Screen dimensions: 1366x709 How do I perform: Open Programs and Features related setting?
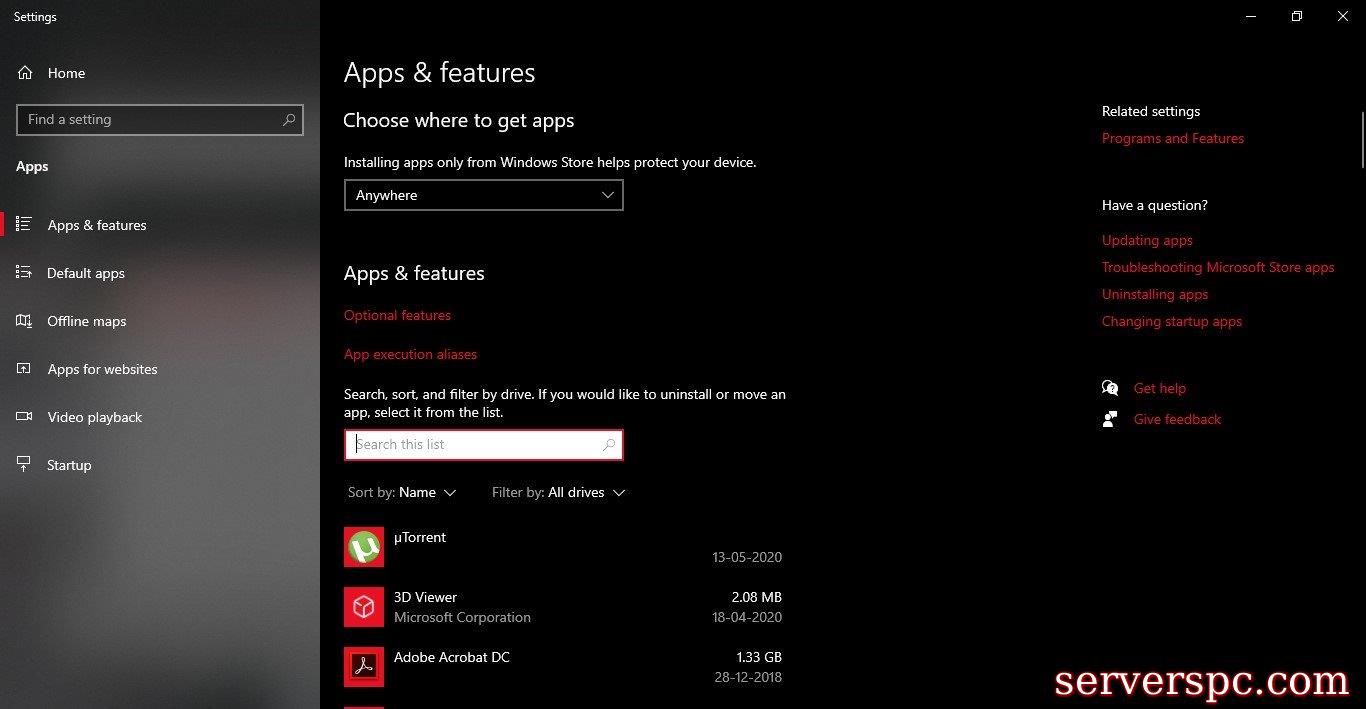1172,138
